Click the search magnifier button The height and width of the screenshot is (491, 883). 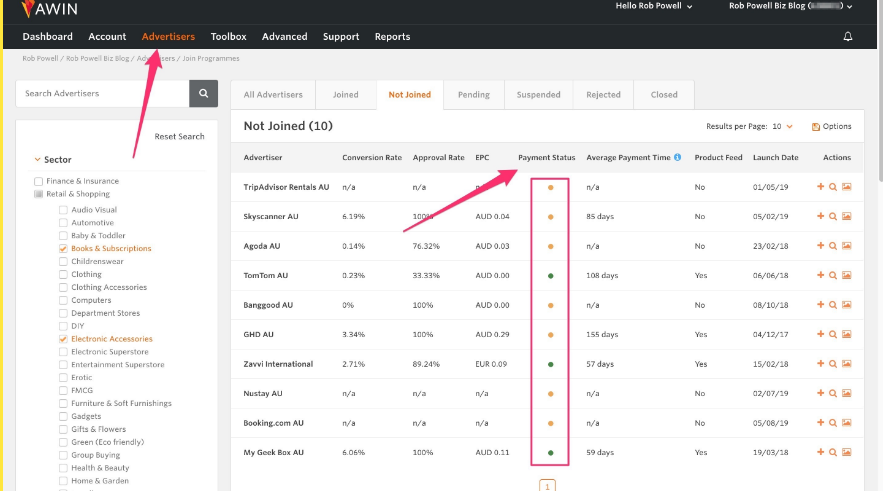tap(203, 94)
